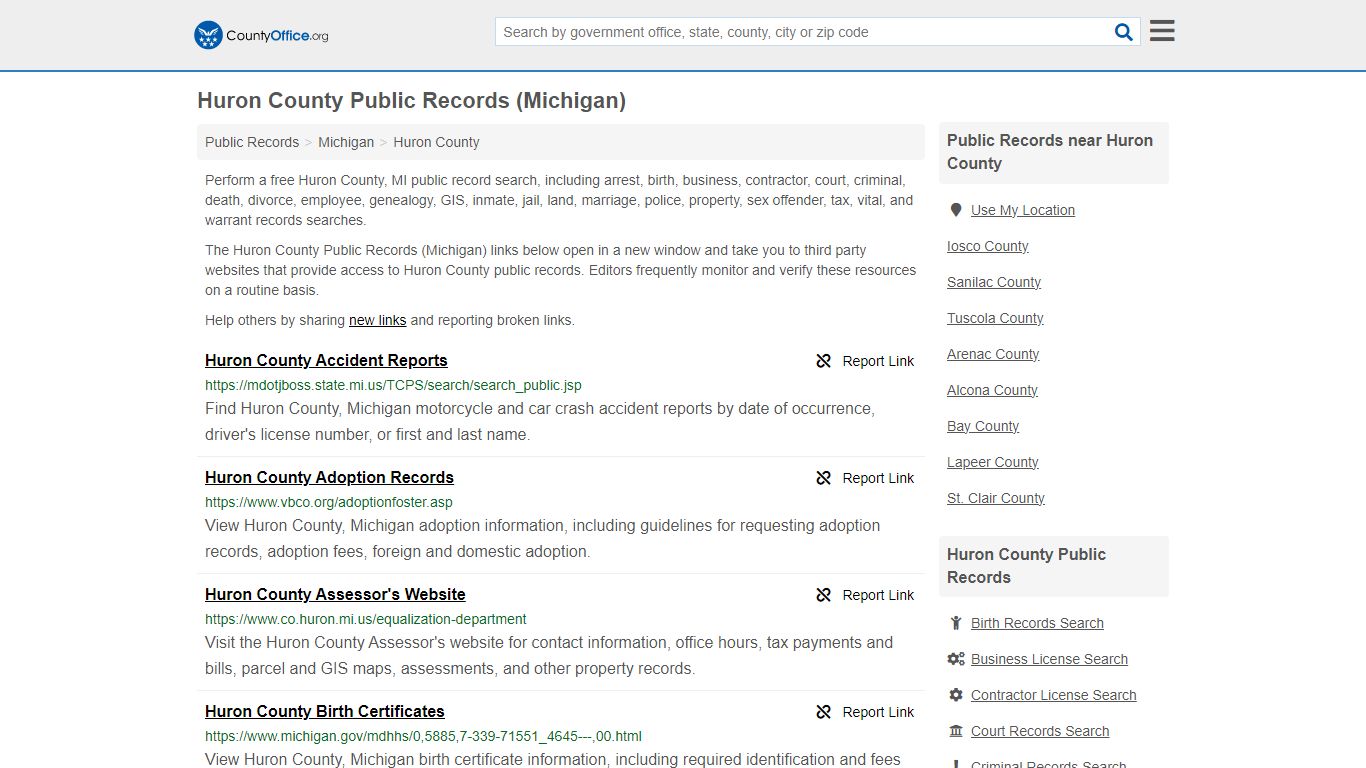Go to Alcona County records
This screenshot has height=768, width=1366.
(x=992, y=390)
